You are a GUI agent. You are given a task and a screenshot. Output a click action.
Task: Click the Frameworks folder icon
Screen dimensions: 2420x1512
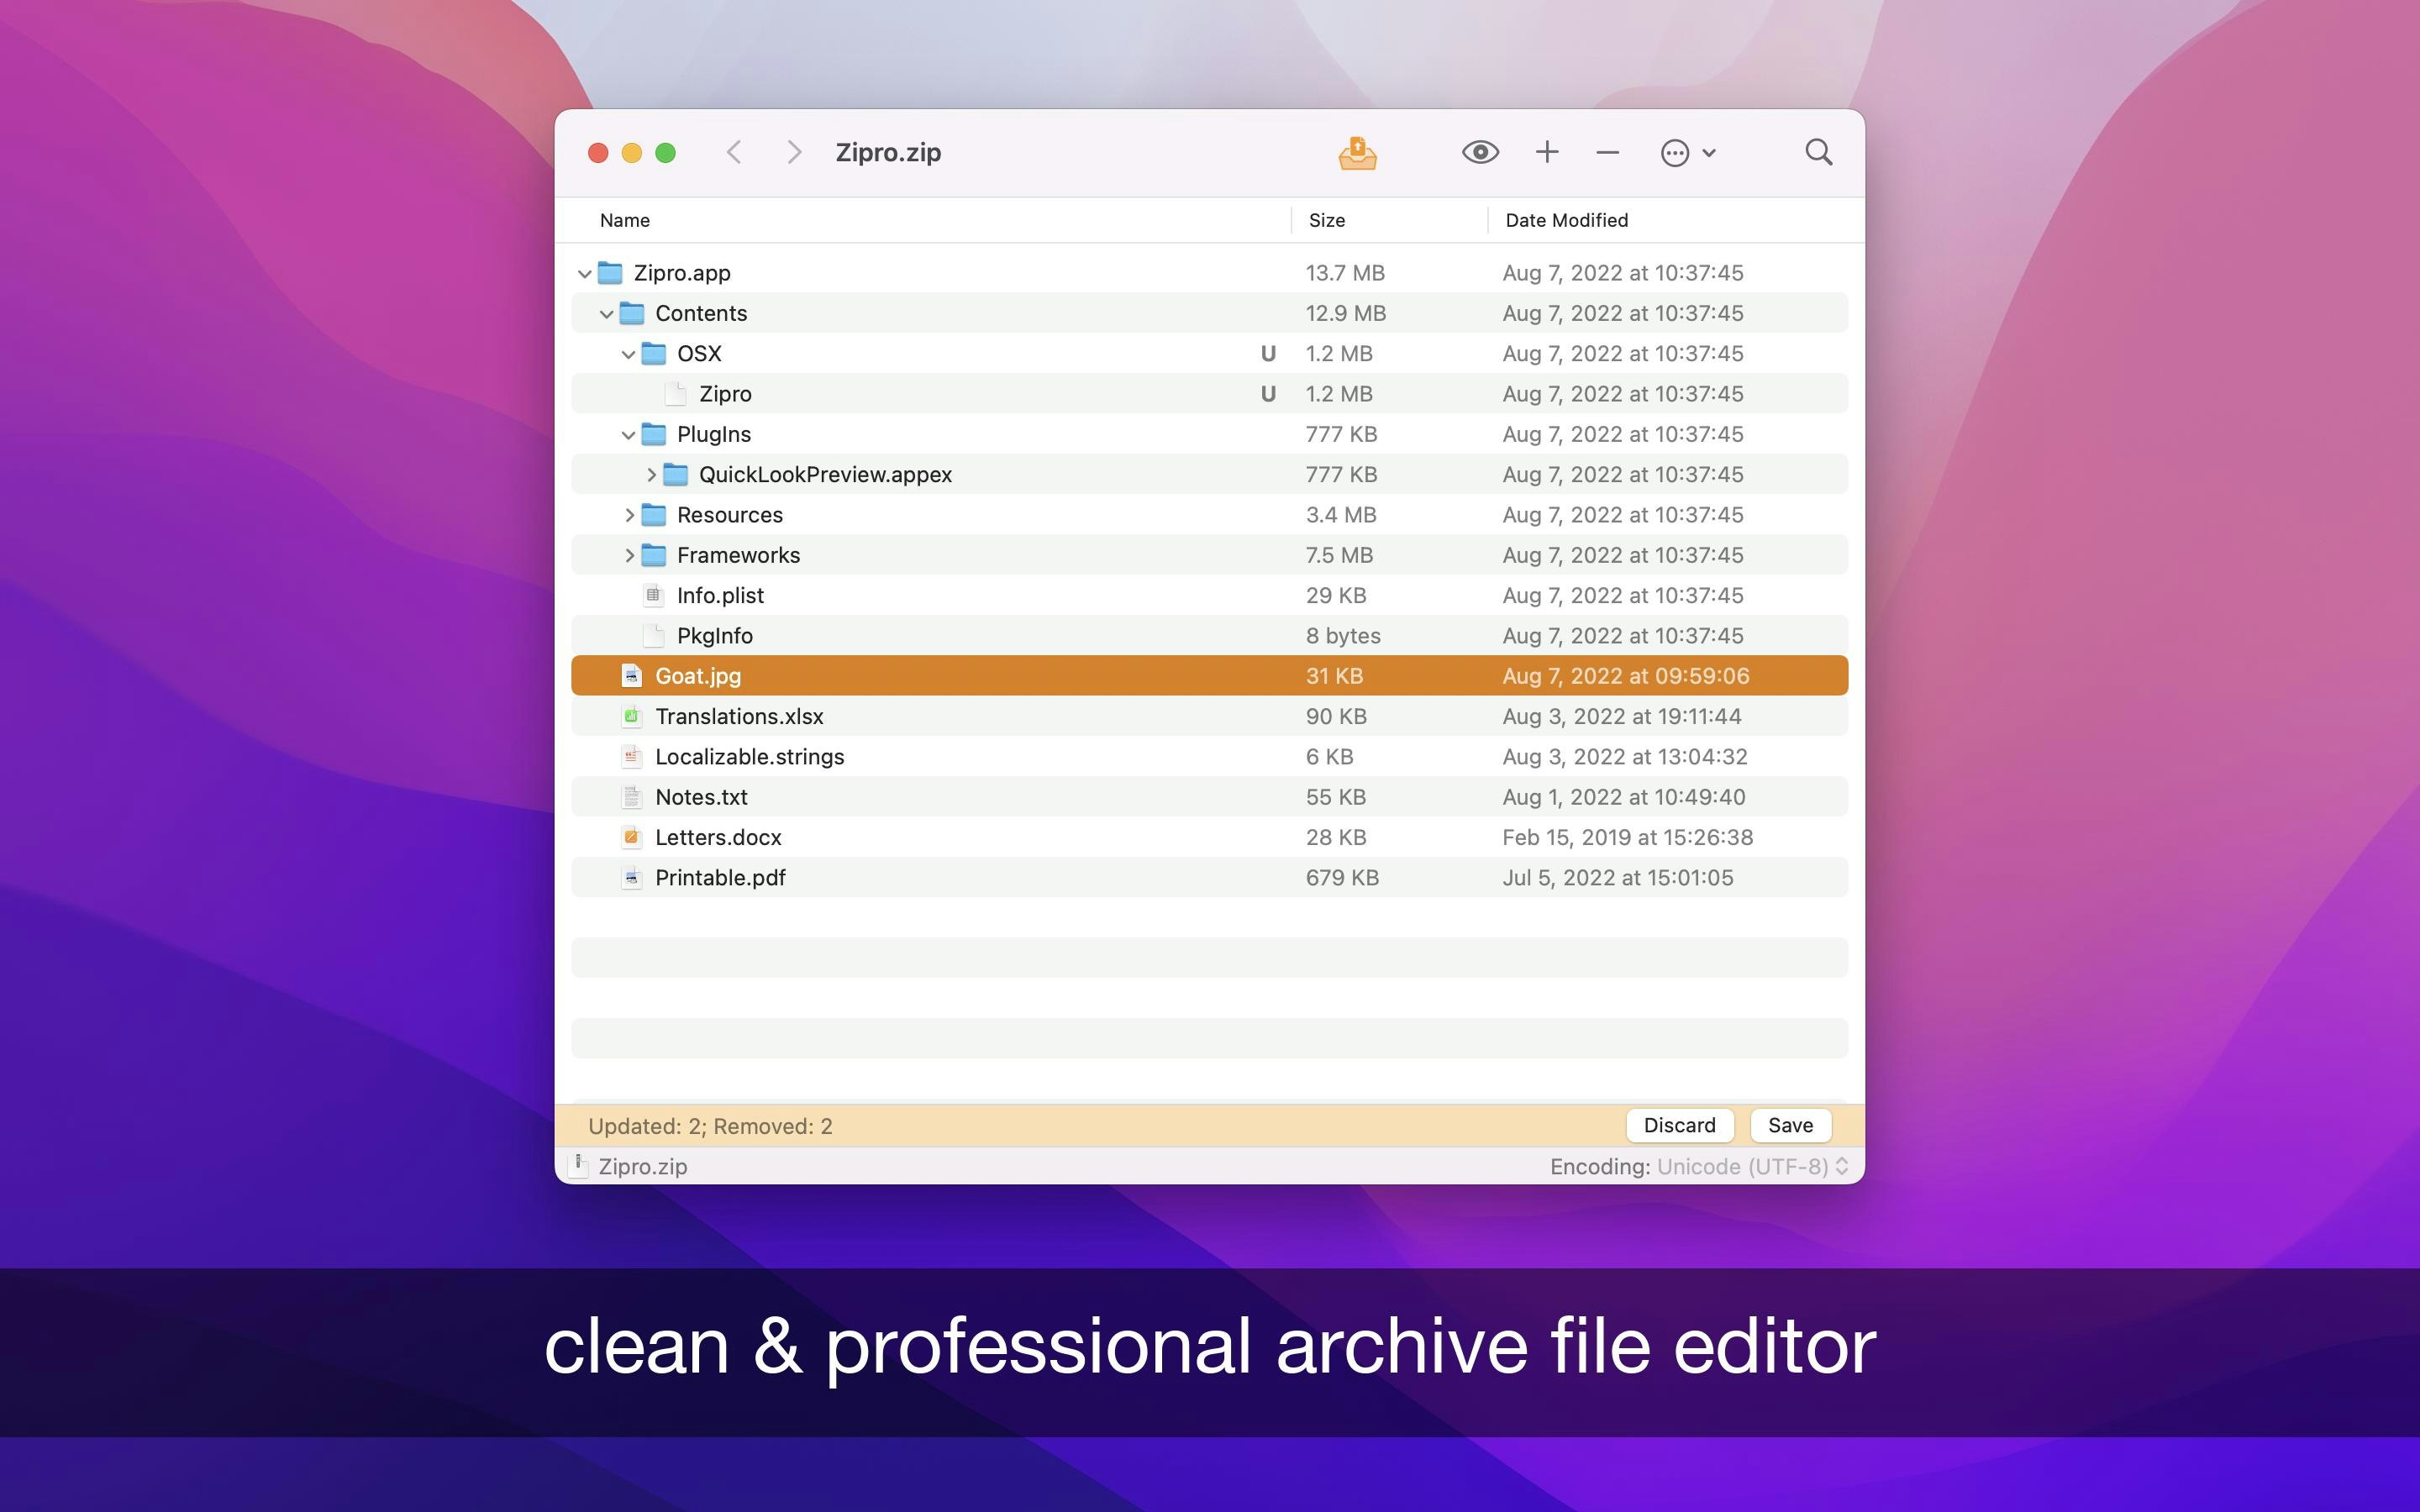[654, 555]
